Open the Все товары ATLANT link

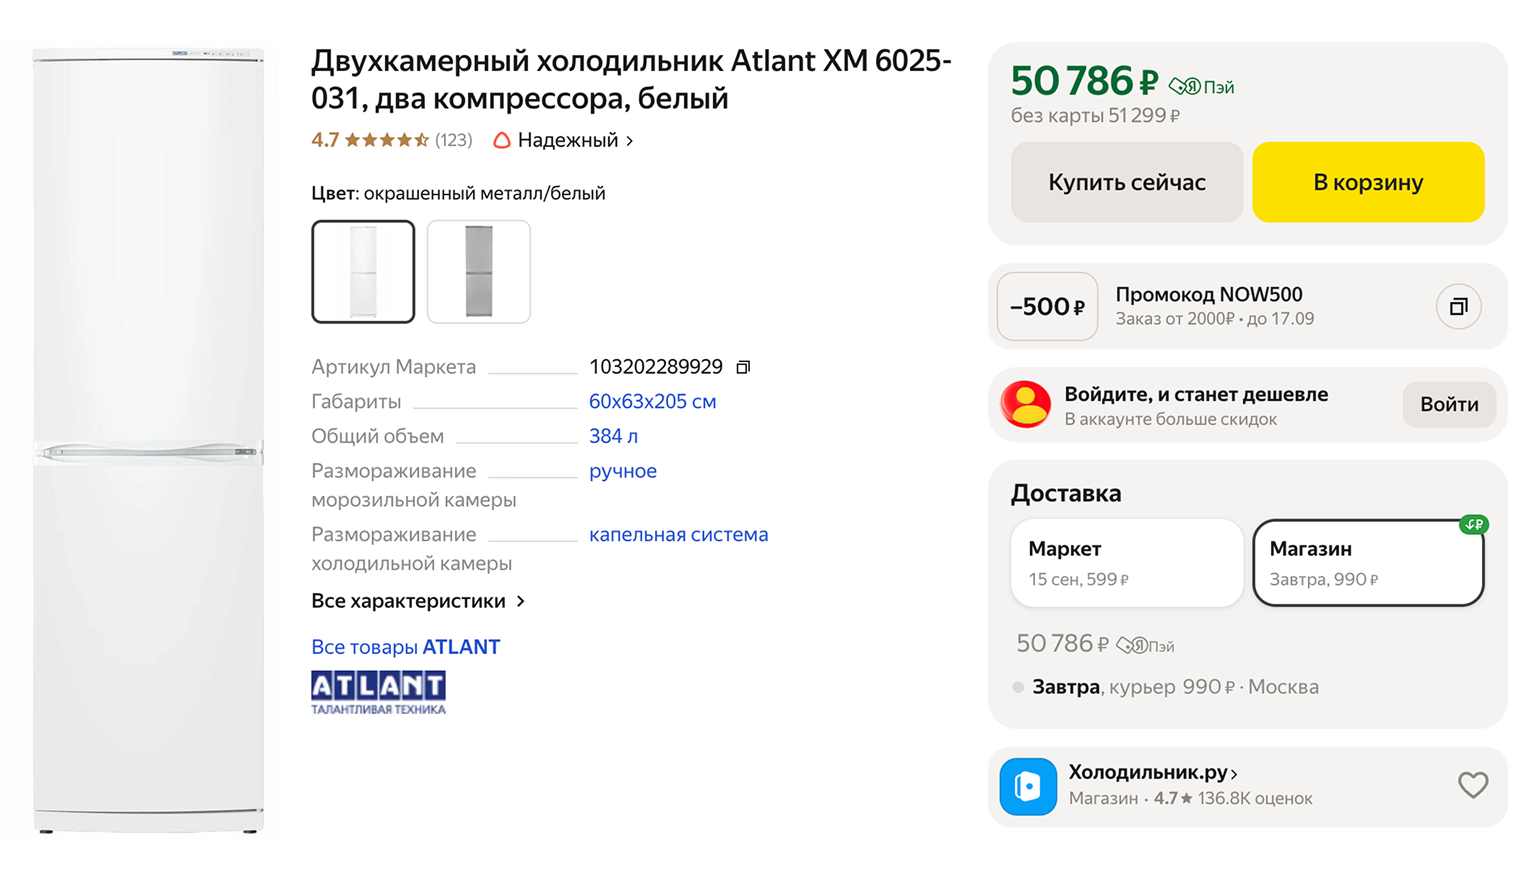tap(405, 646)
